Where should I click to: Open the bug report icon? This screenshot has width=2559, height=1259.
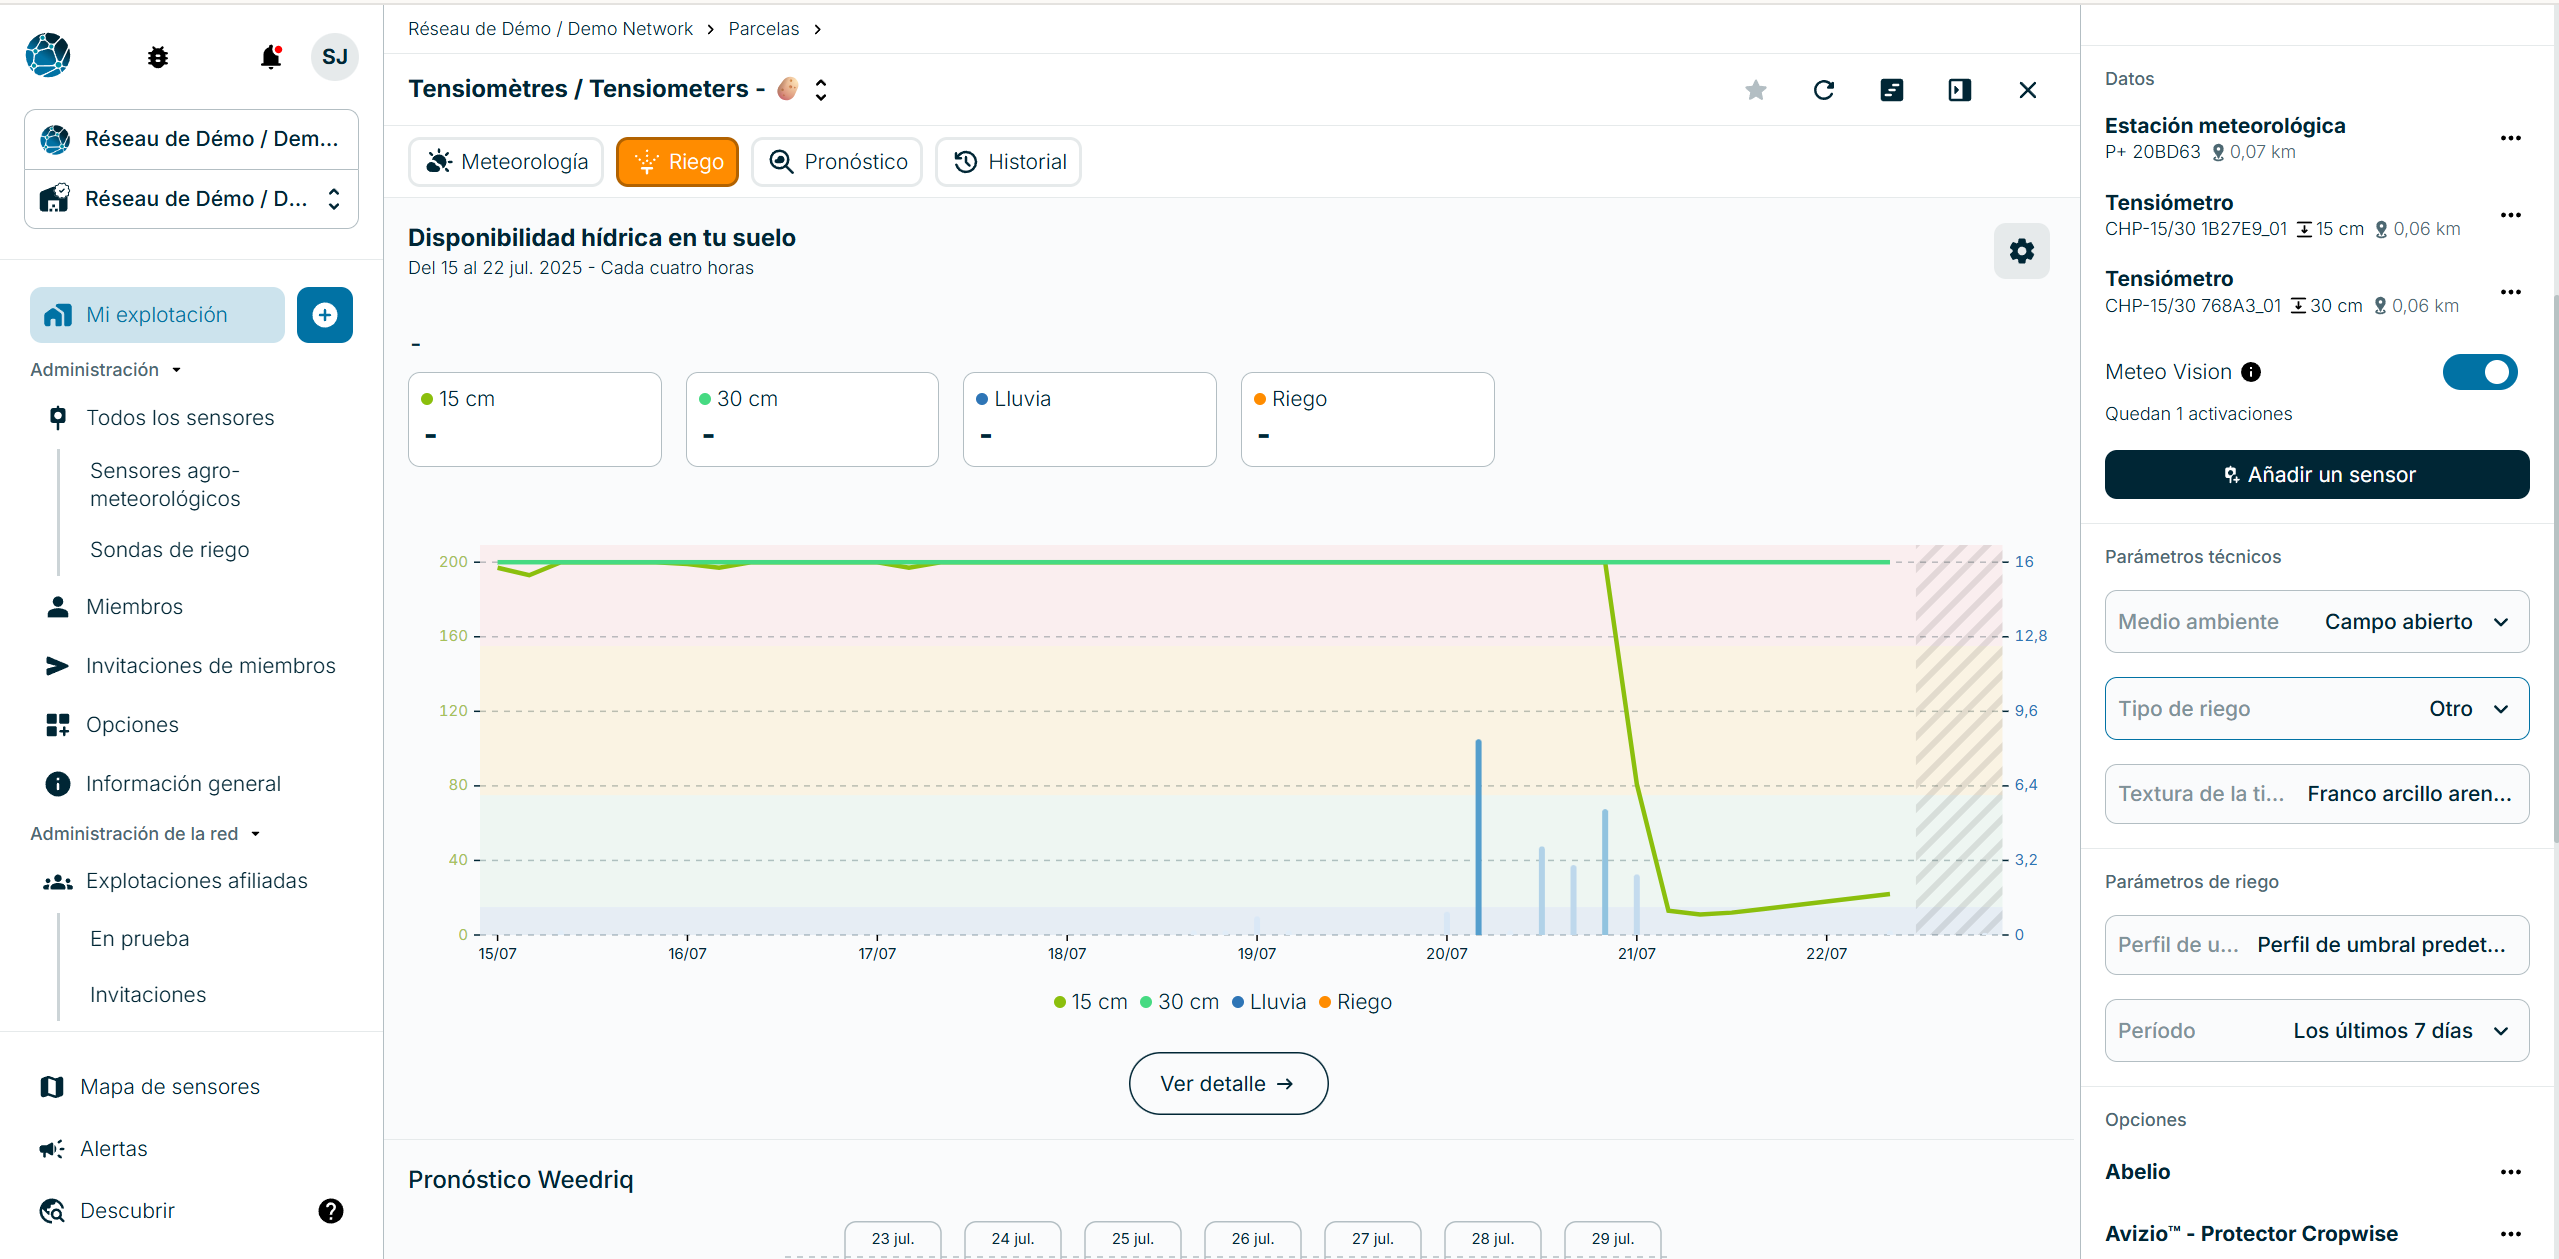click(158, 57)
